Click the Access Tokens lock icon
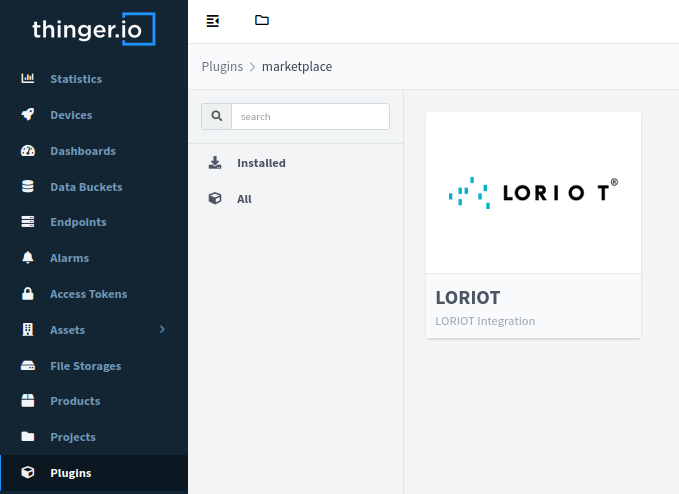This screenshot has width=679, height=494. [28, 294]
